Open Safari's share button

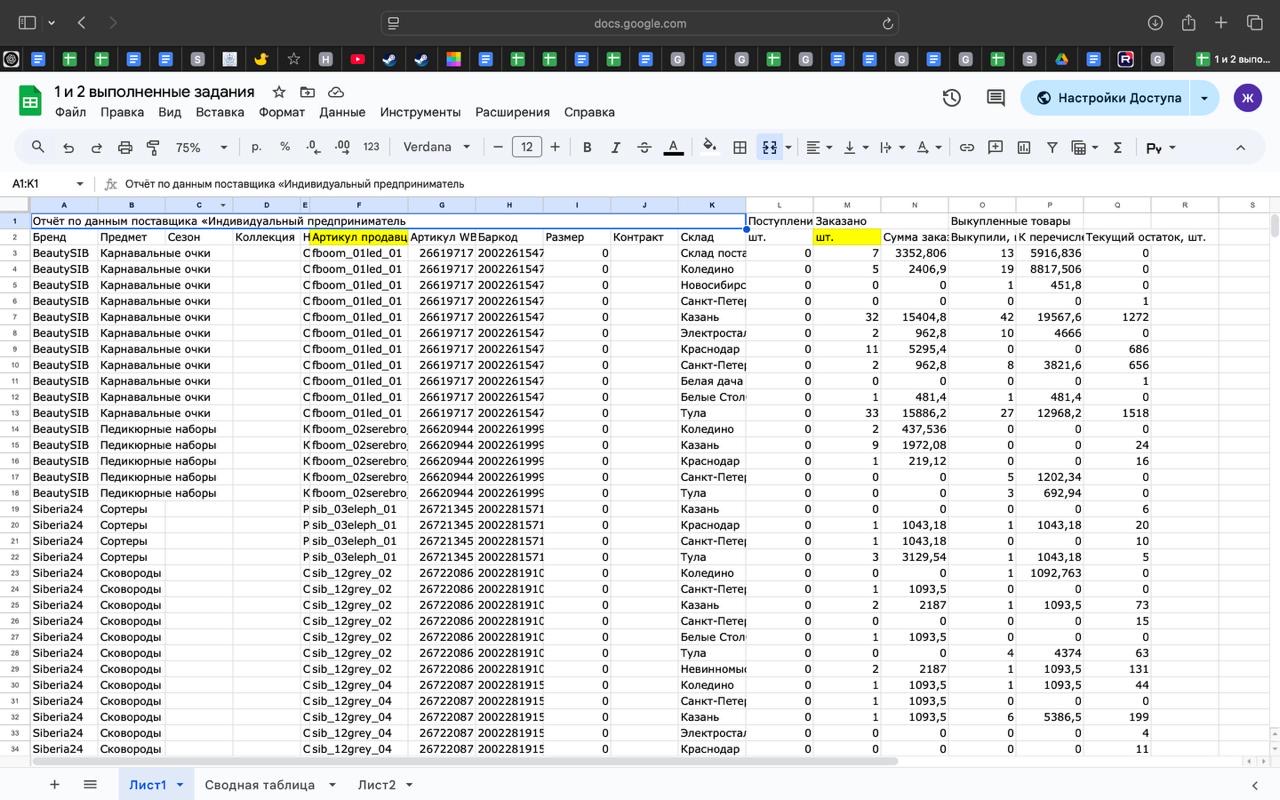tap(1188, 23)
